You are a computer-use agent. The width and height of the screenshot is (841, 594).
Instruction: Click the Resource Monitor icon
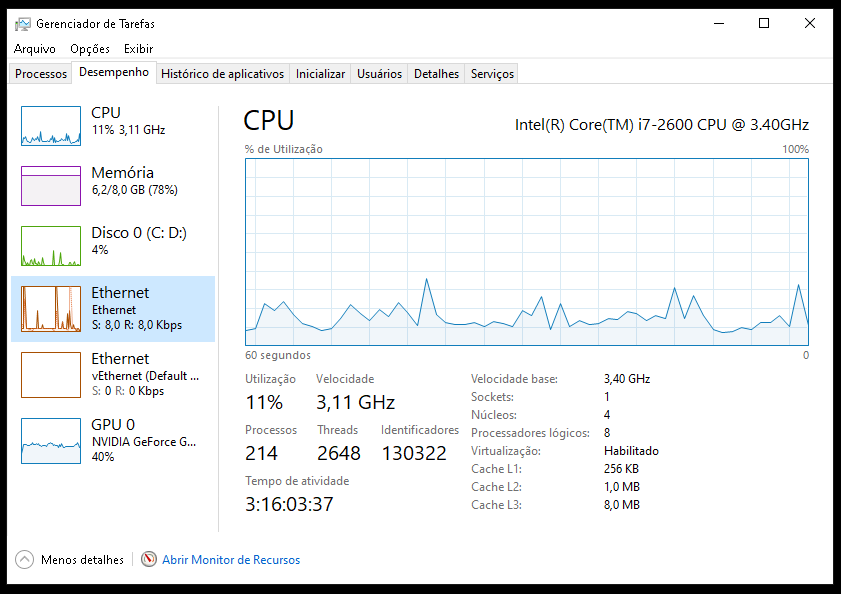pyautogui.click(x=149, y=560)
